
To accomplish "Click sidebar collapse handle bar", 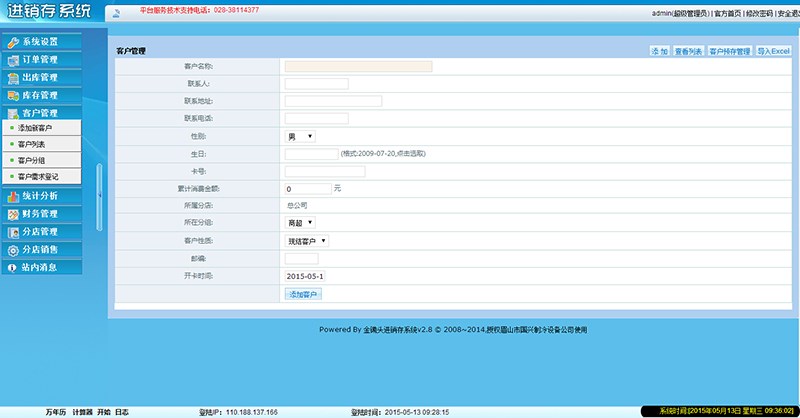I will [99, 197].
